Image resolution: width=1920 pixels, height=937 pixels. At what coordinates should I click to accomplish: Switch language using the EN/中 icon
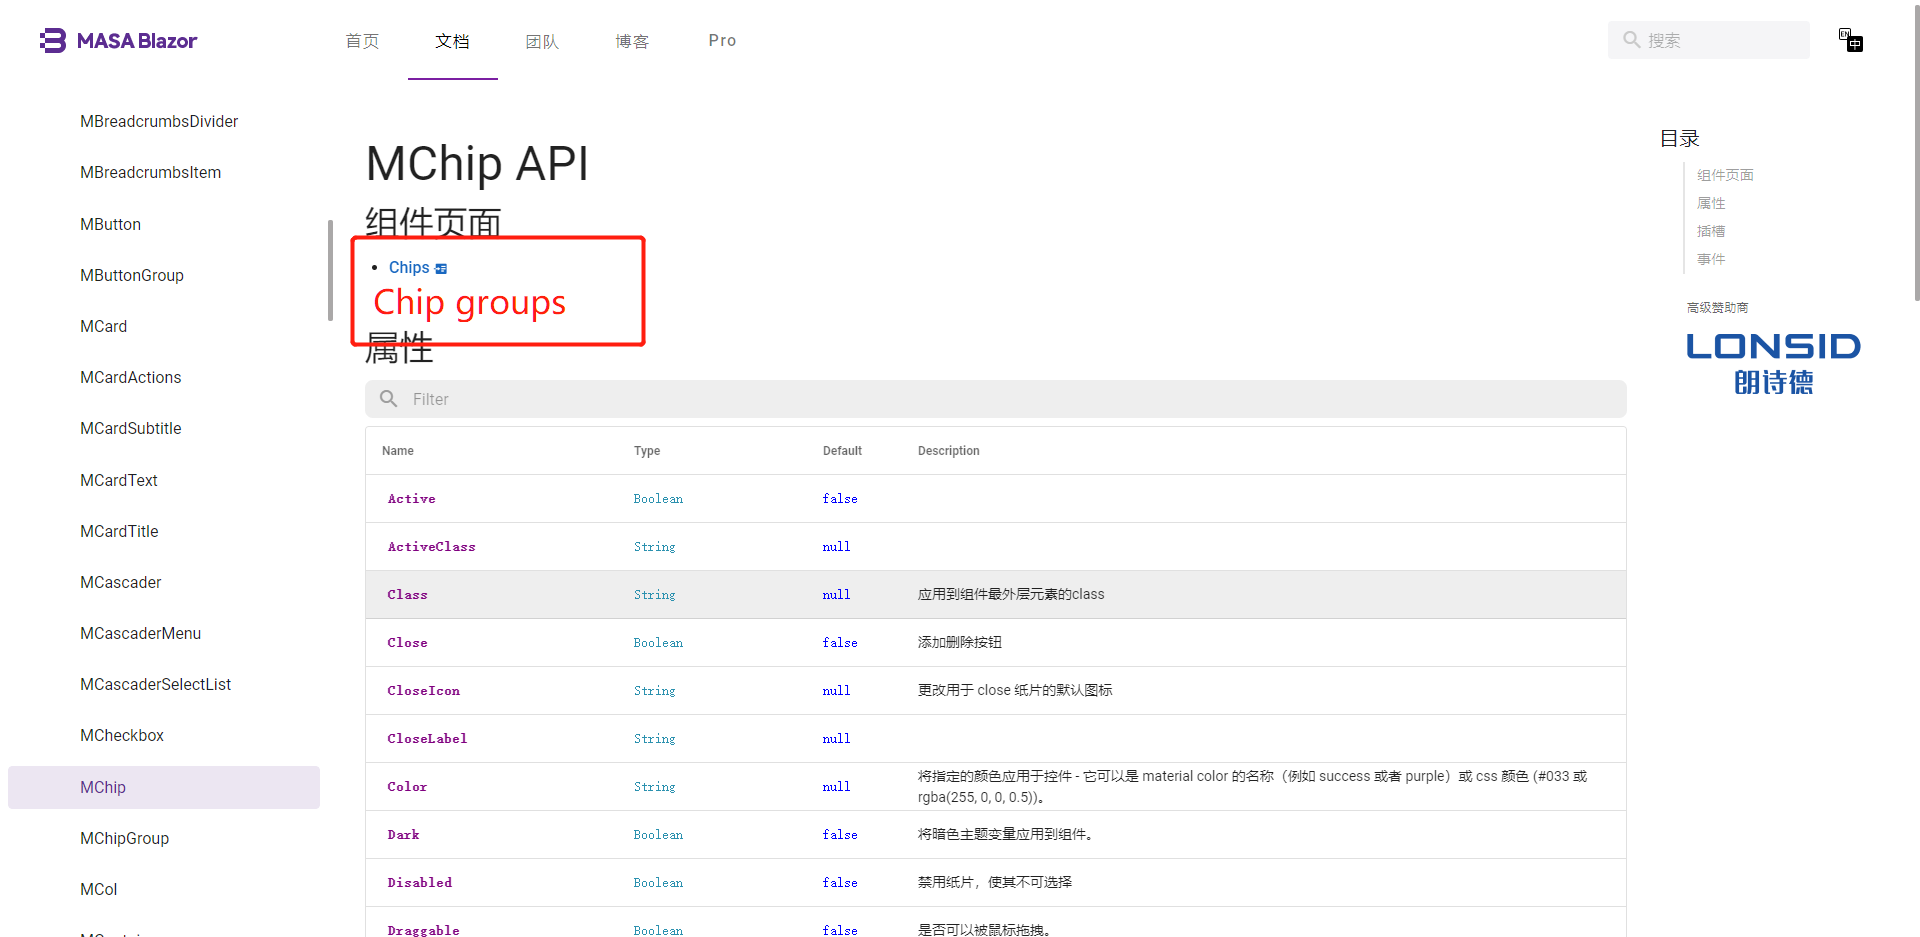pos(1852,40)
